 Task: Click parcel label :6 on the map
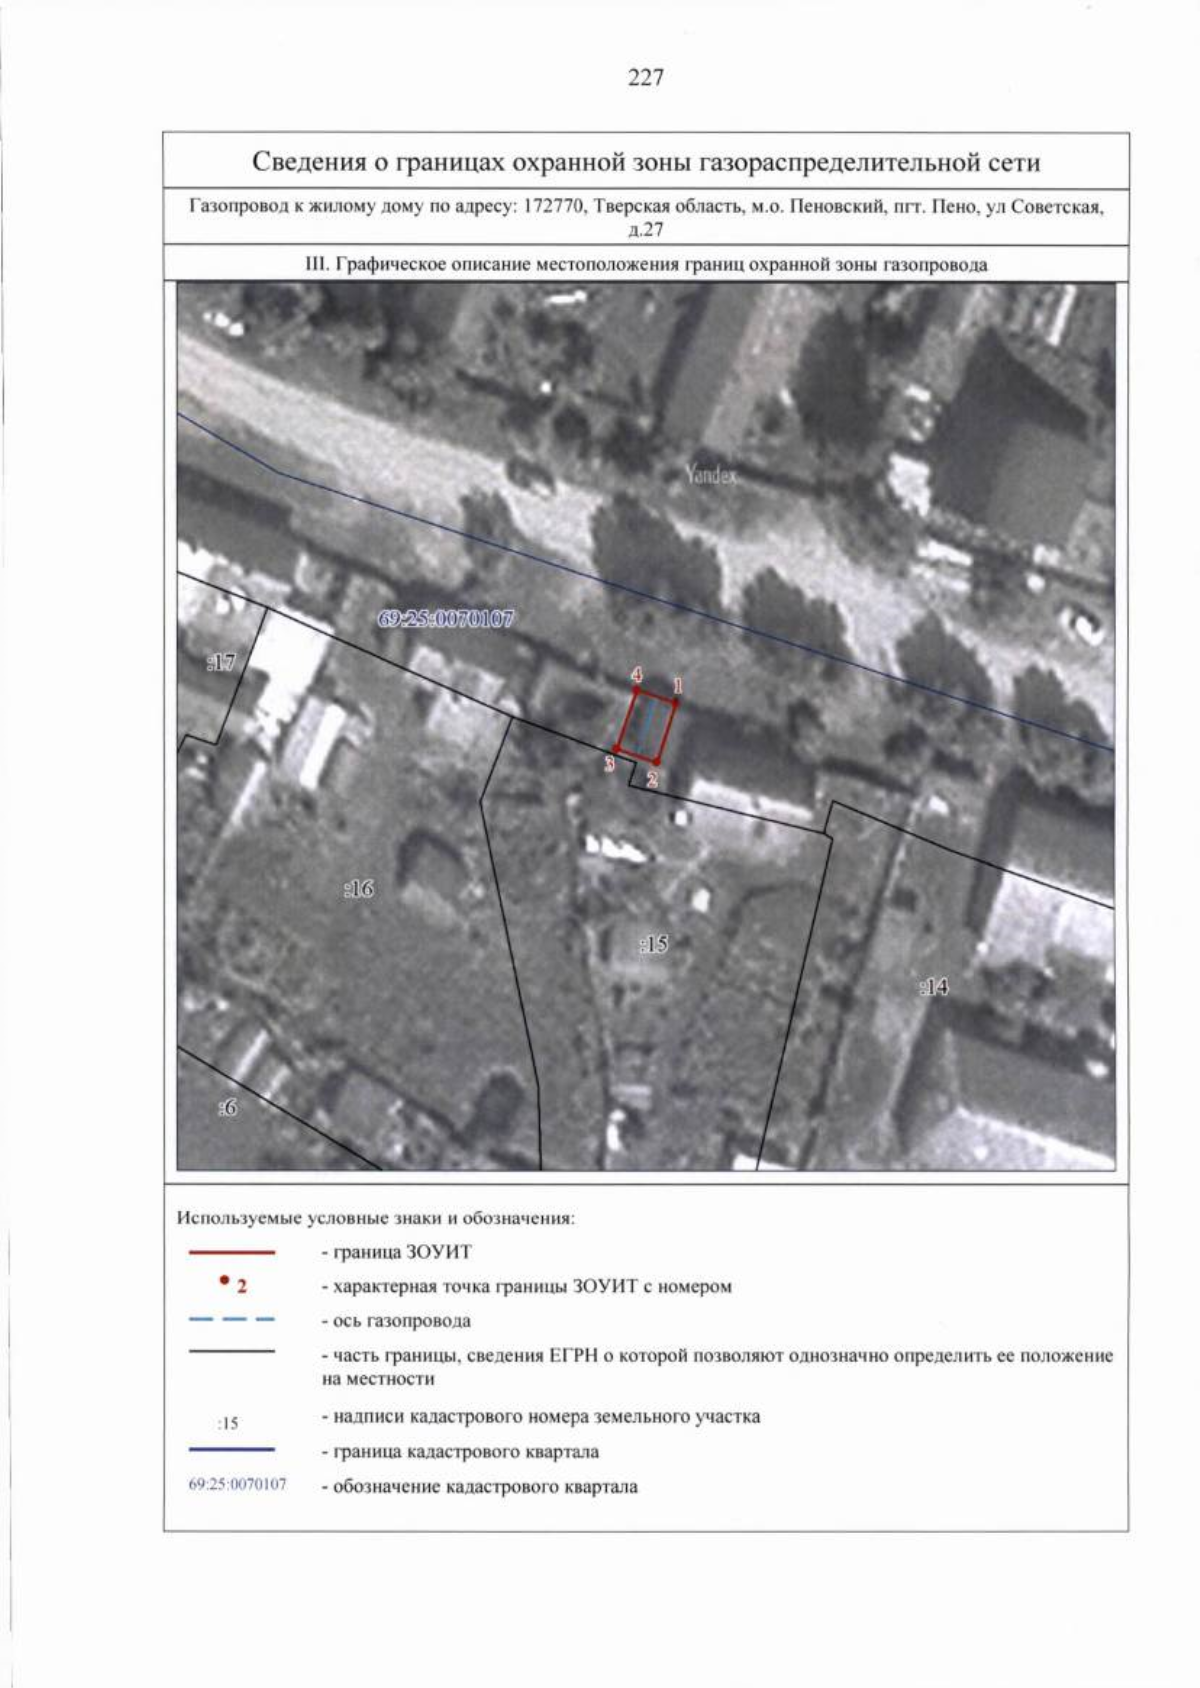coord(228,1107)
